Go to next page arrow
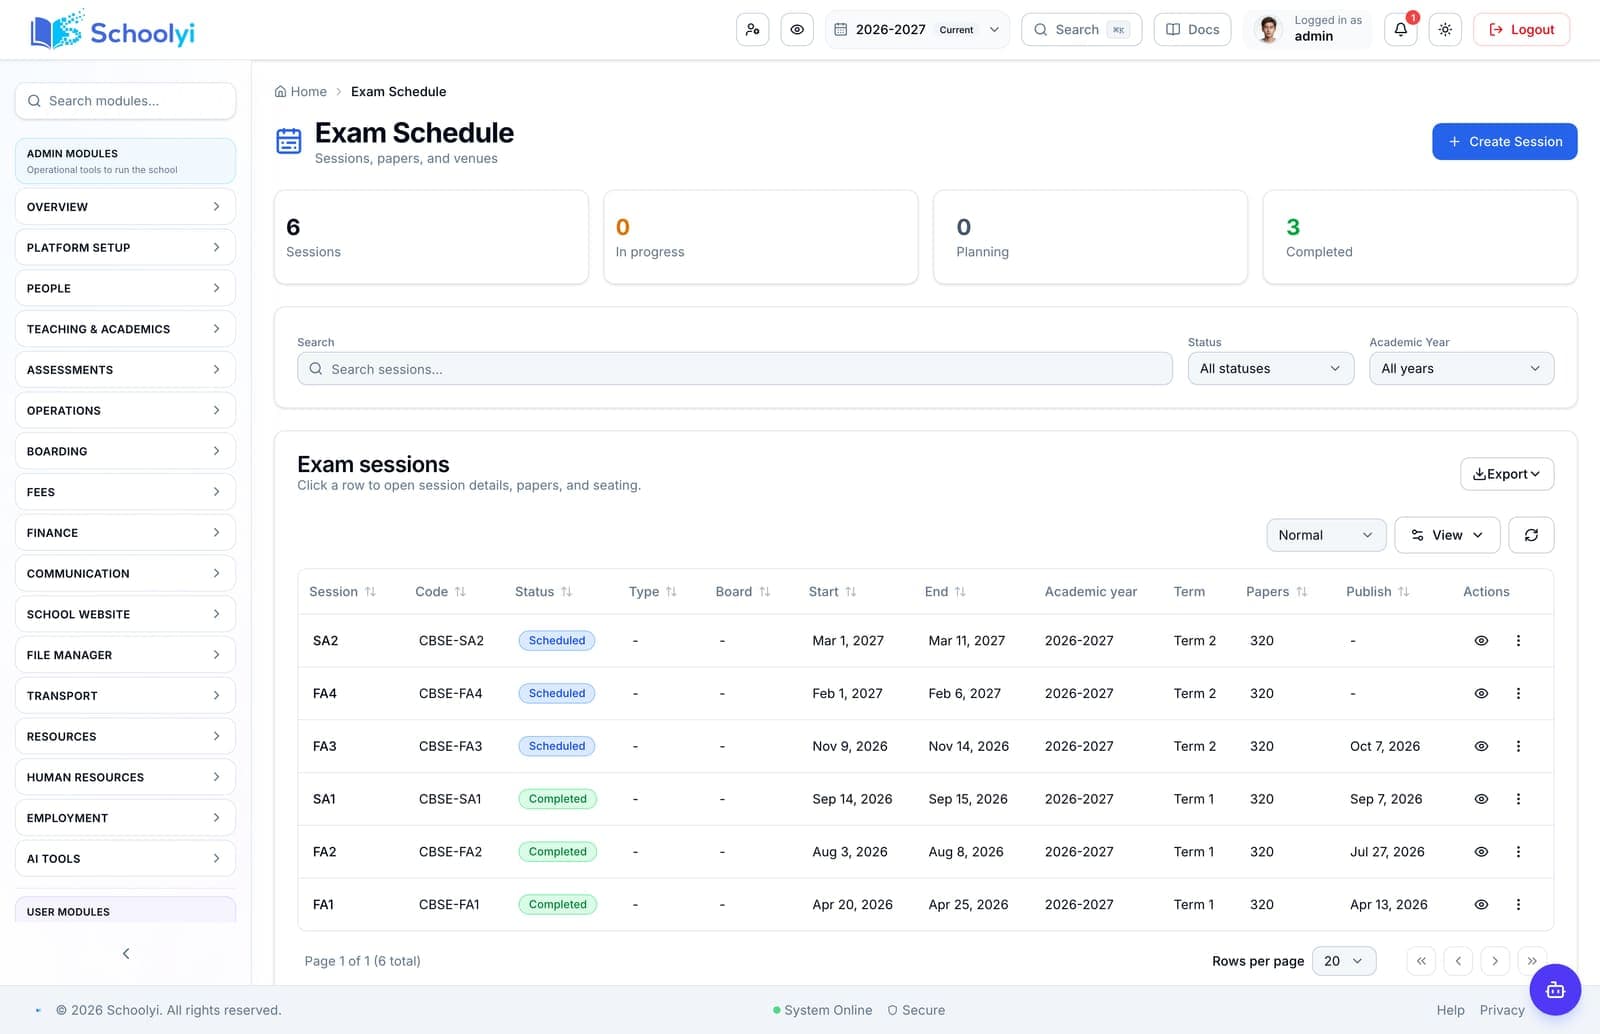This screenshot has width=1600, height=1034. (x=1495, y=961)
